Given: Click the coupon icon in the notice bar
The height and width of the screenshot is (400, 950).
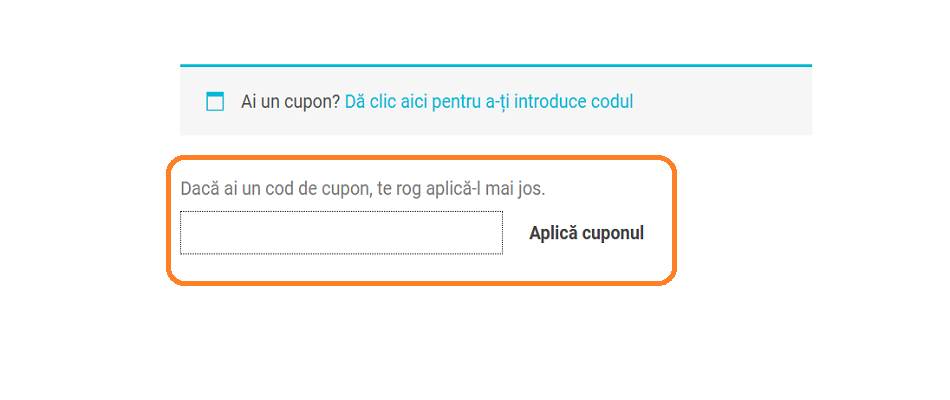Looking at the screenshot, I should tap(214, 101).
